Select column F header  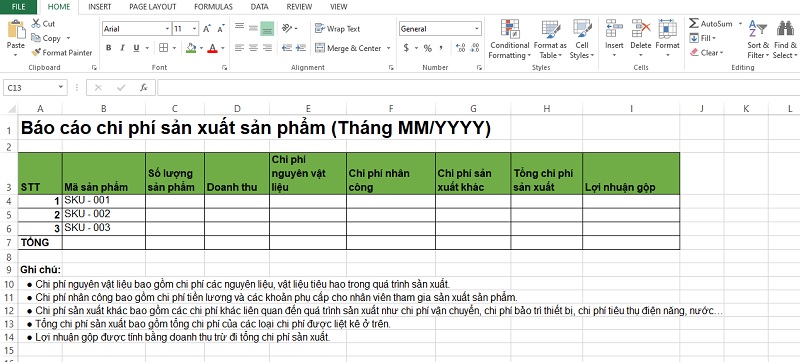click(x=391, y=108)
